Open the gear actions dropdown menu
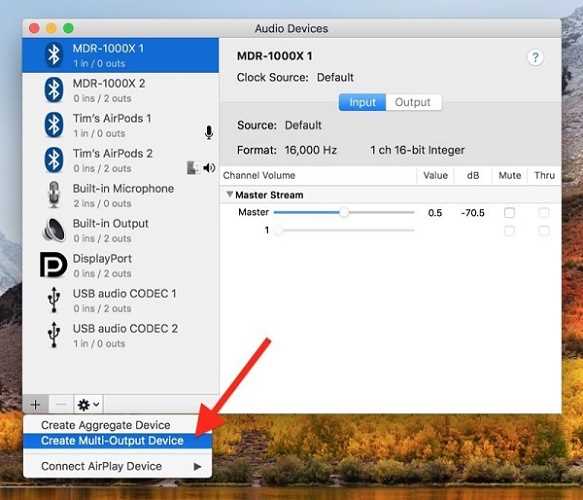 [88, 404]
